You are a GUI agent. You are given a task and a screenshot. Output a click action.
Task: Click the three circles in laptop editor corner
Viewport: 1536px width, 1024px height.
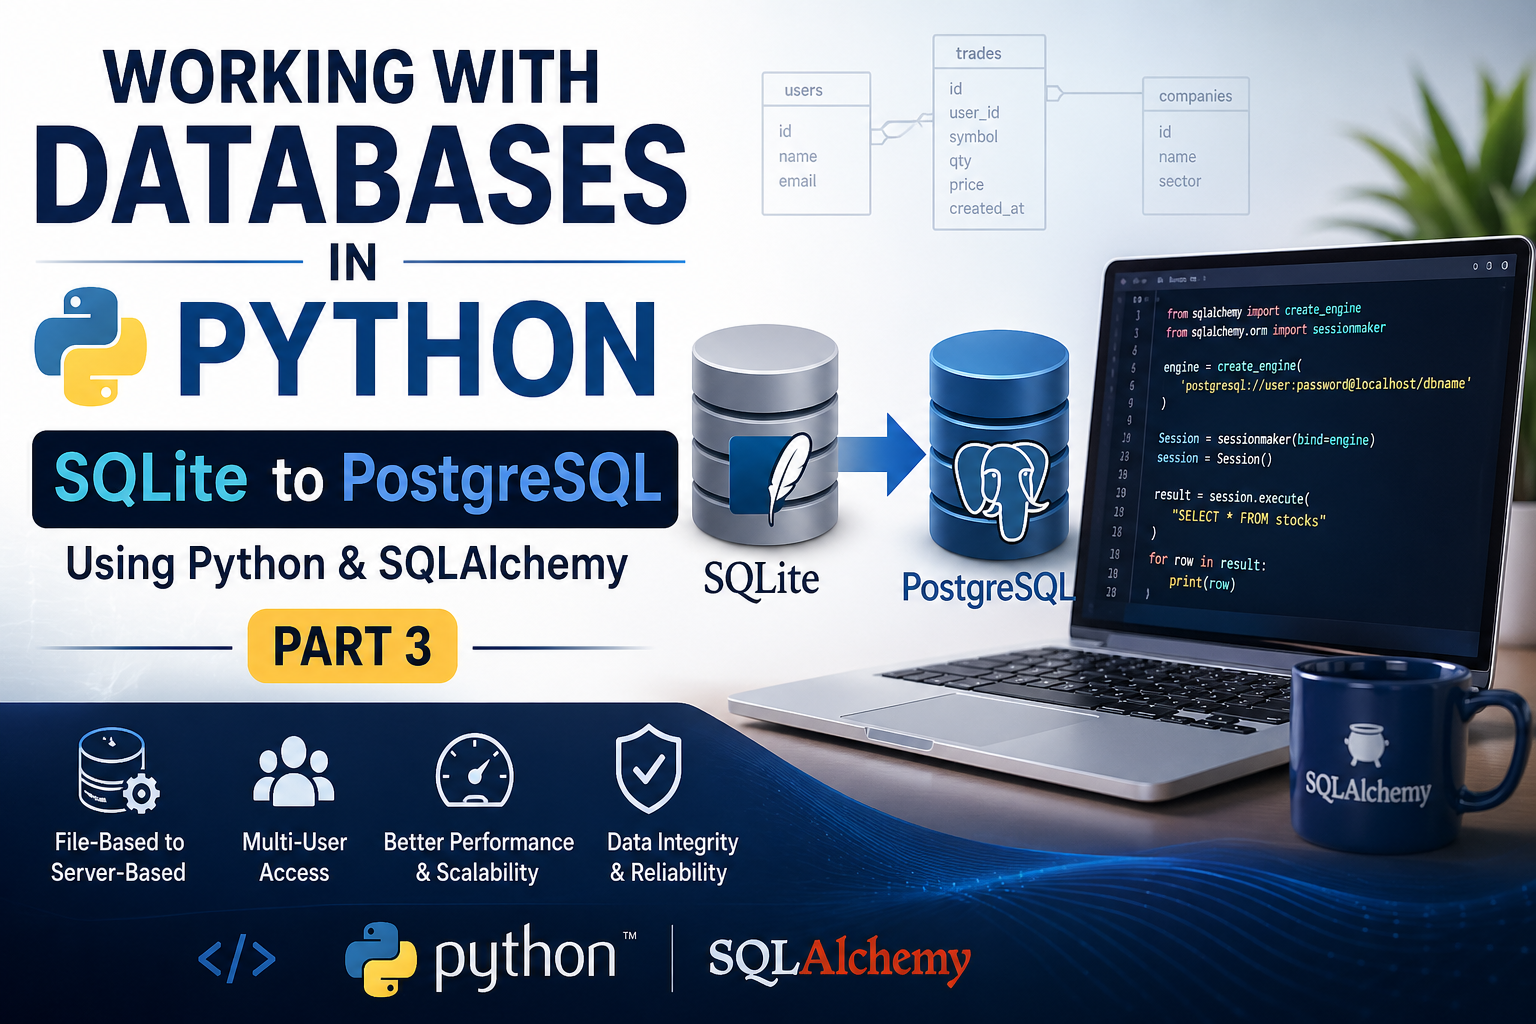pyautogui.click(x=1490, y=266)
